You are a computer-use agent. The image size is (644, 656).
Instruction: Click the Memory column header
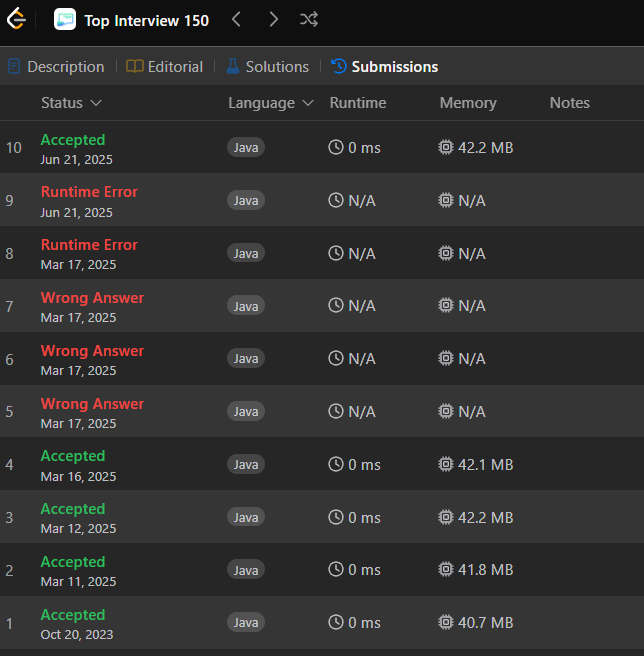click(468, 103)
